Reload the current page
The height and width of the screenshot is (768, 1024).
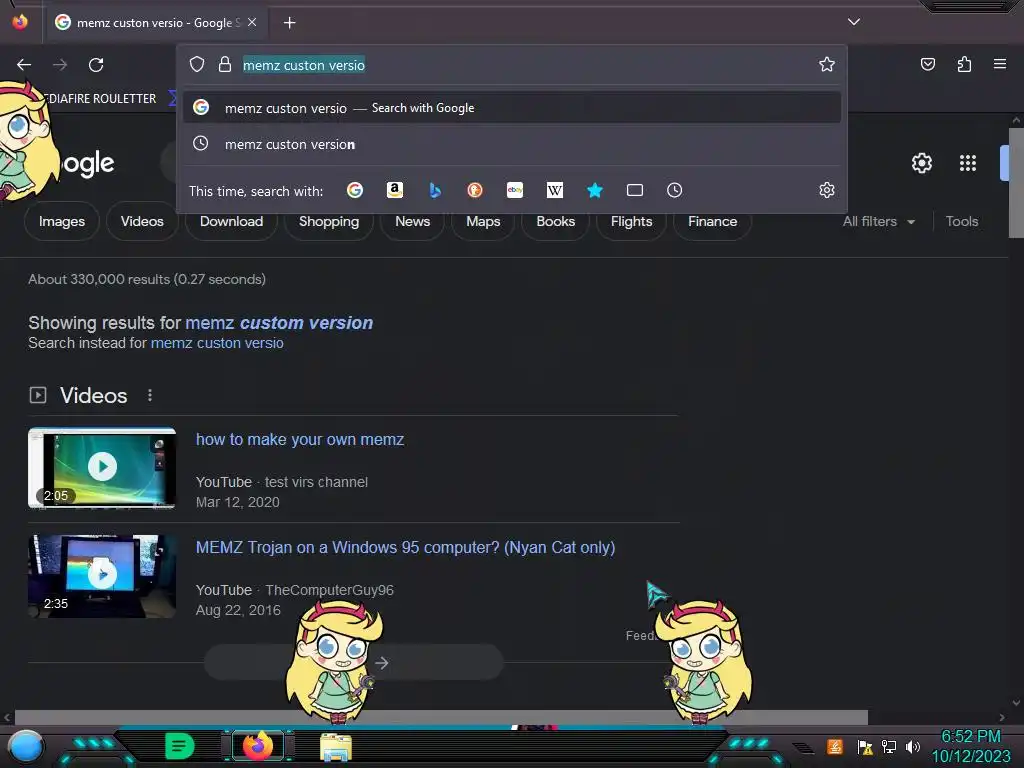96,65
